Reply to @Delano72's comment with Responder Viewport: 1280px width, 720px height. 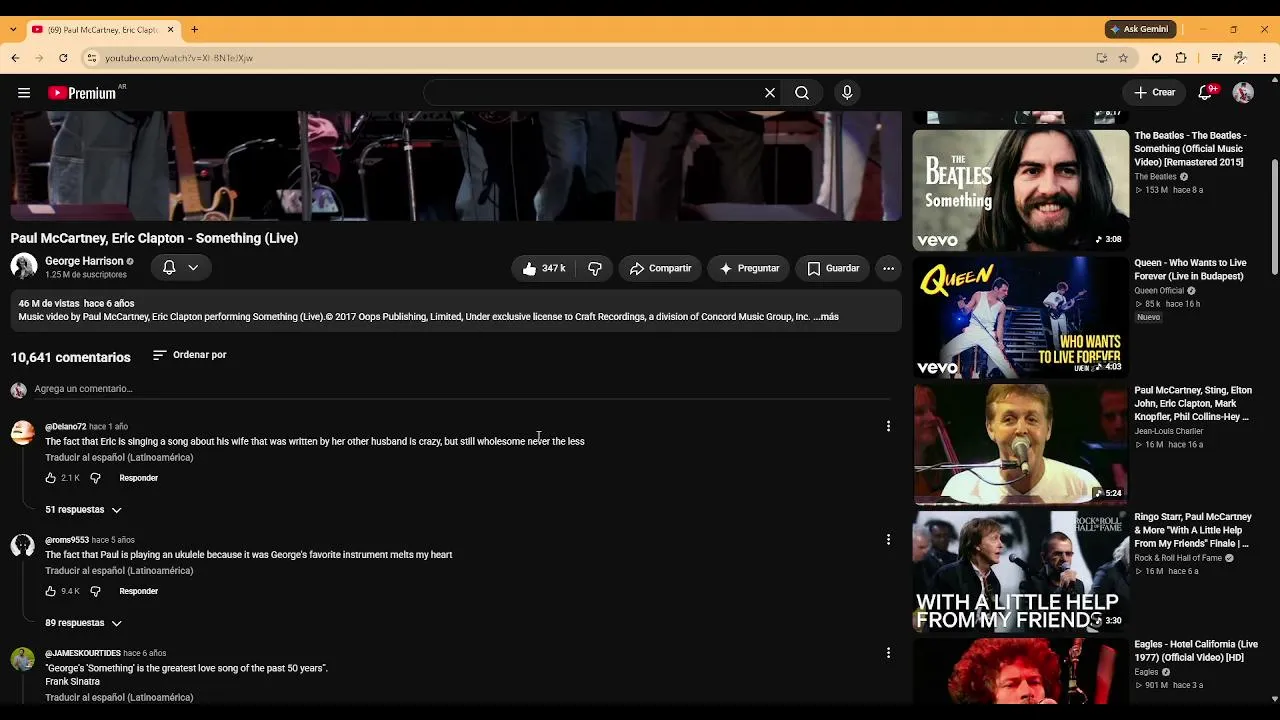[139, 478]
